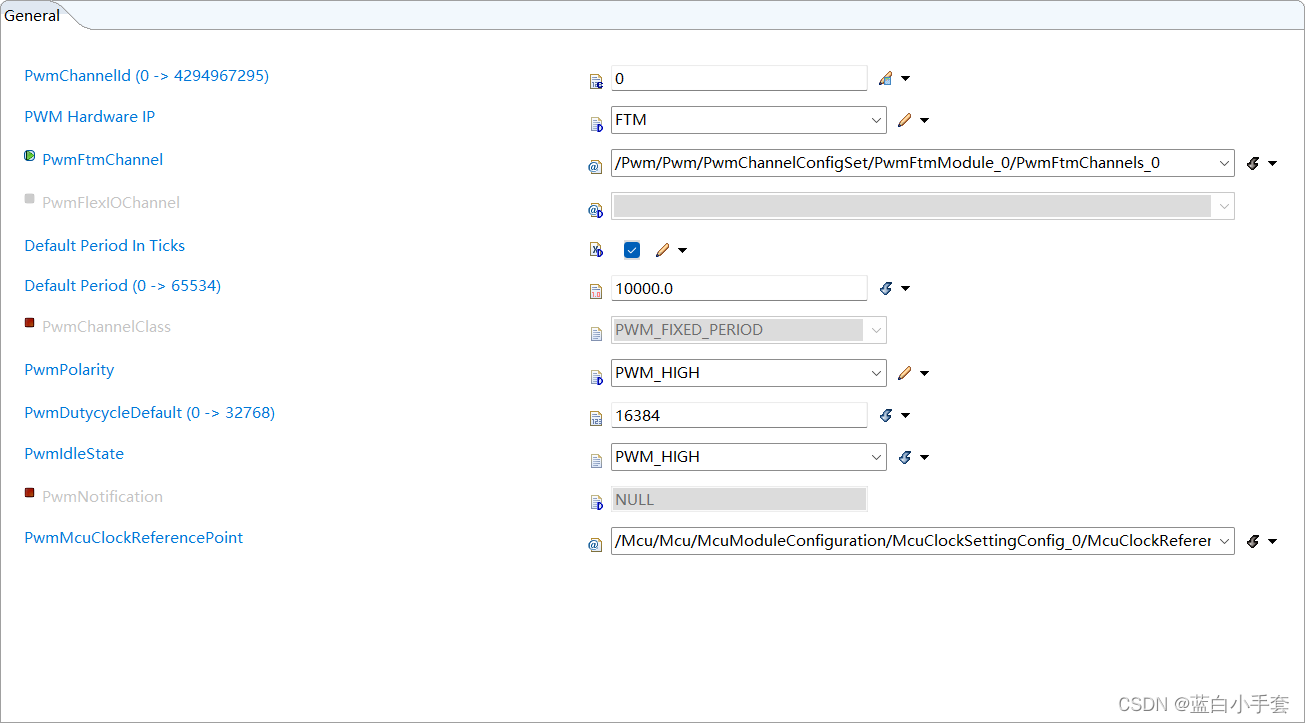Screen dimensions: 1305x723
Task: Click the PwmFtmChannel label link
Action: (102, 159)
